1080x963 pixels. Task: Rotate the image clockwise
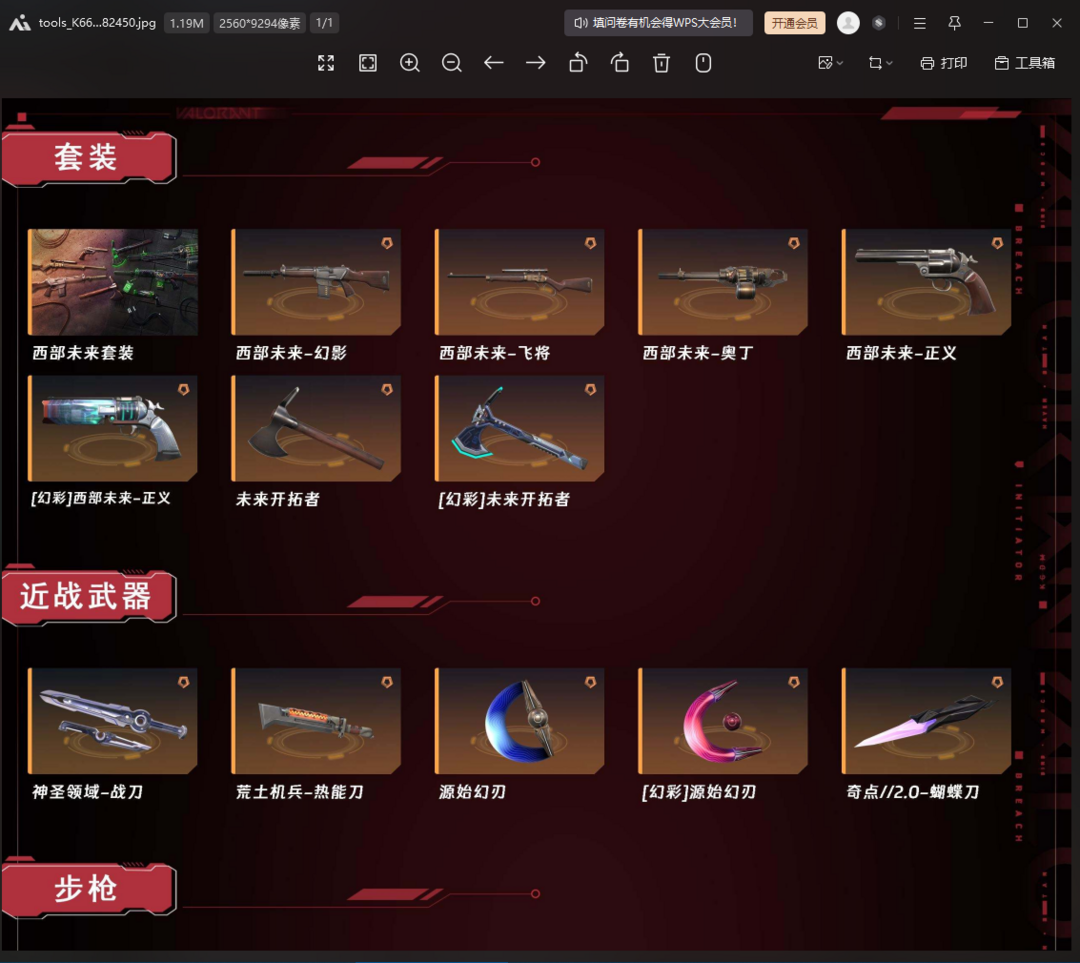point(620,63)
